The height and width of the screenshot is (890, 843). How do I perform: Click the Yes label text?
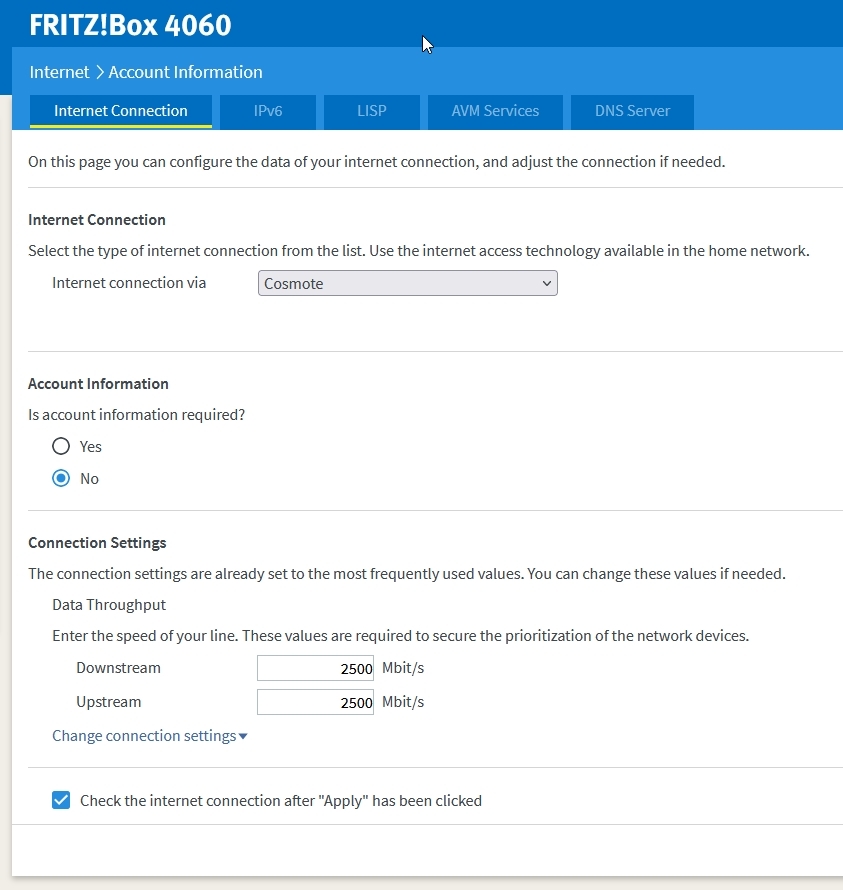pos(91,447)
